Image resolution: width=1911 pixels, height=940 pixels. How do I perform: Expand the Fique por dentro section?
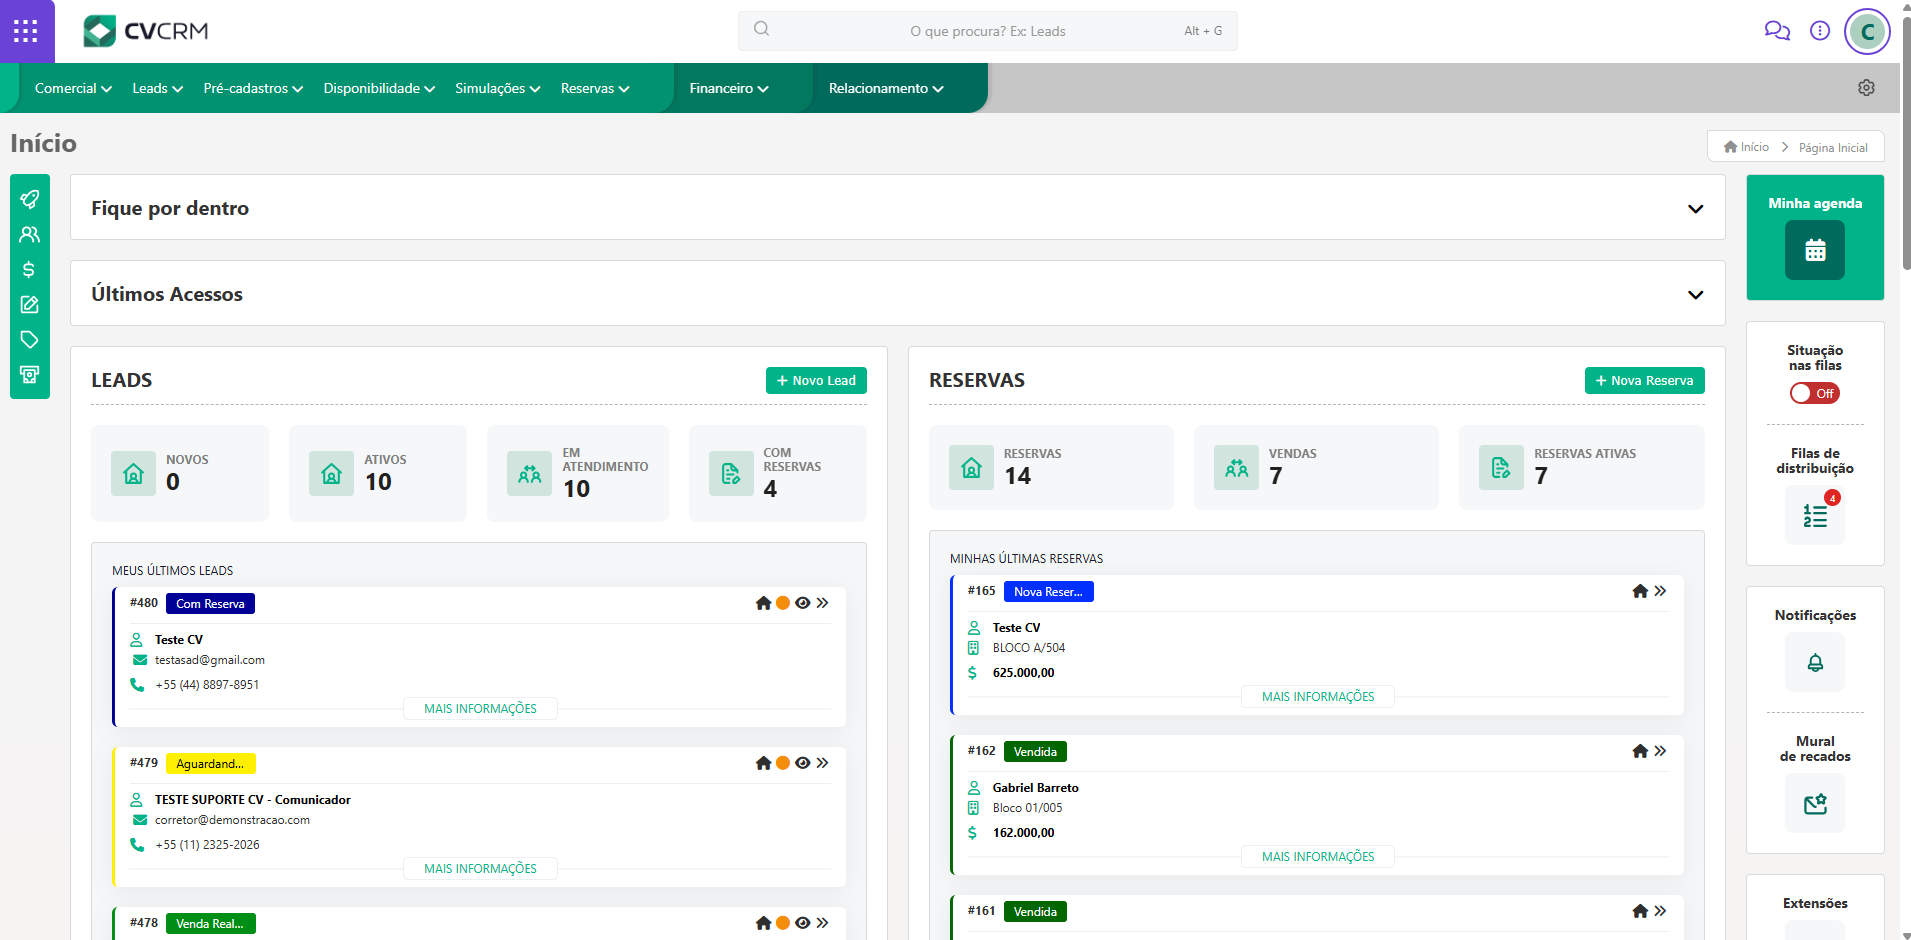click(x=1695, y=209)
